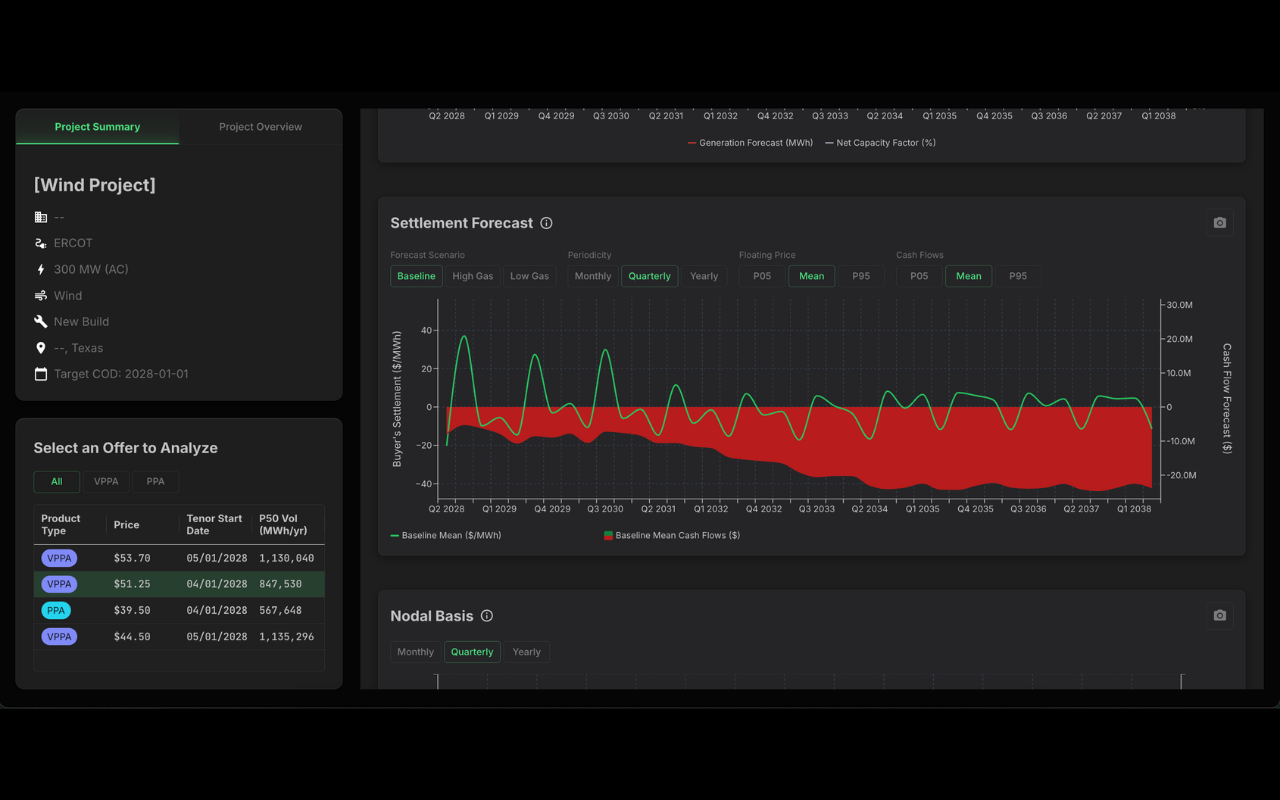Choose Cash Flows P95
The width and height of the screenshot is (1280, 800).
pos(1018,276)
